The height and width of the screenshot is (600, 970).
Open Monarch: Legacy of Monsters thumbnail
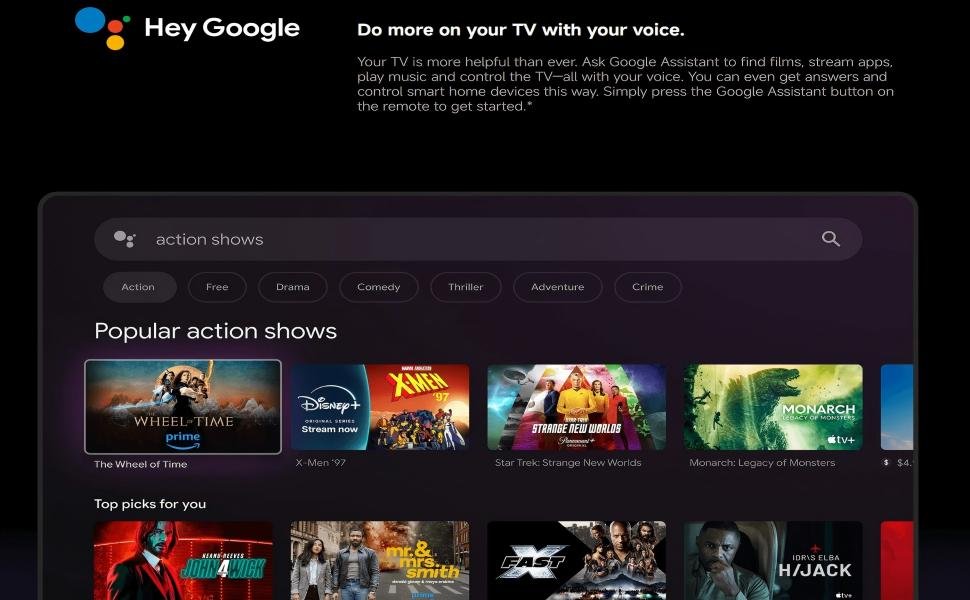point(773,407)
